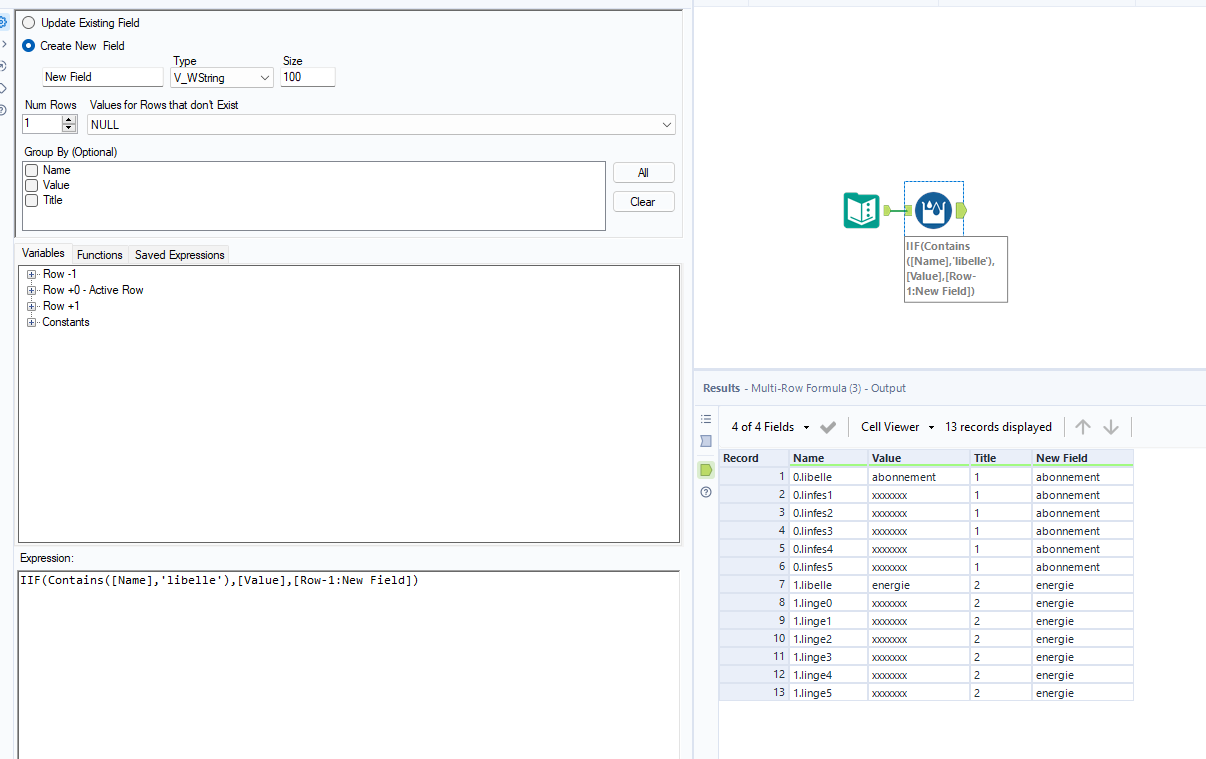Click the up arrow in Results toolbar
This screenshot has width=1206, height=759.
pos(1083,427)
